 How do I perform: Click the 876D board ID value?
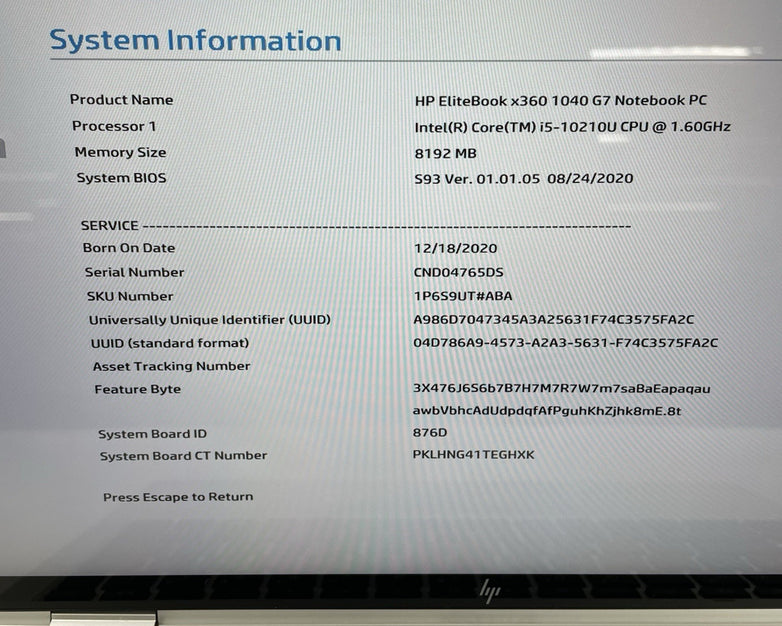coord(430,432)
